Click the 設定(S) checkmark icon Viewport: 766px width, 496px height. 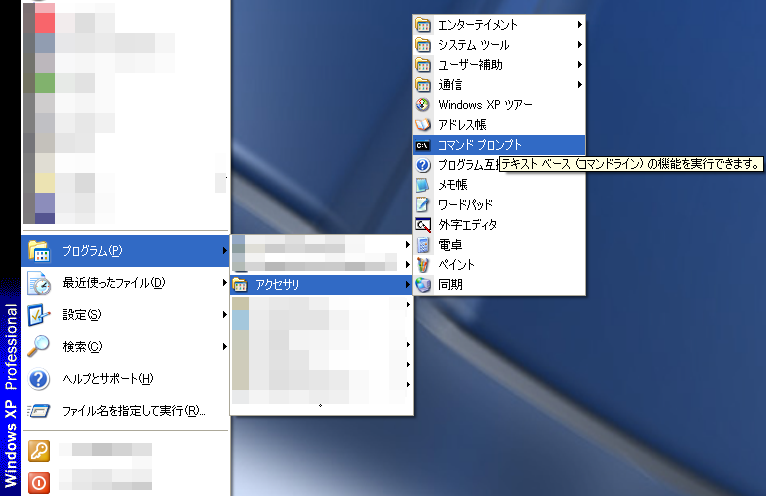[39, 315]
